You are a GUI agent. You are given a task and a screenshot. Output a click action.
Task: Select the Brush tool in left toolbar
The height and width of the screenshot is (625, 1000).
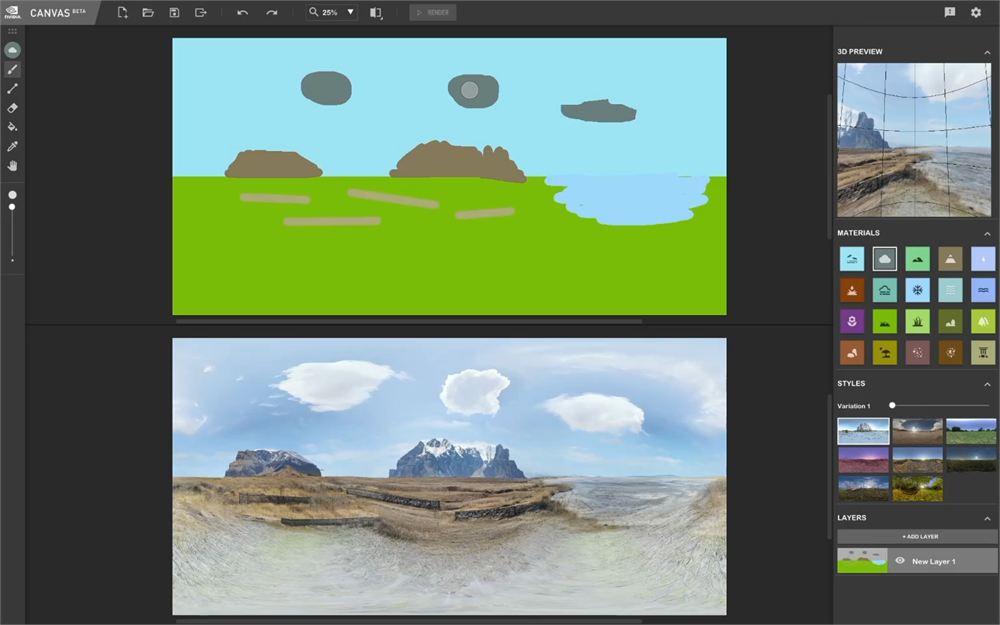12,70
